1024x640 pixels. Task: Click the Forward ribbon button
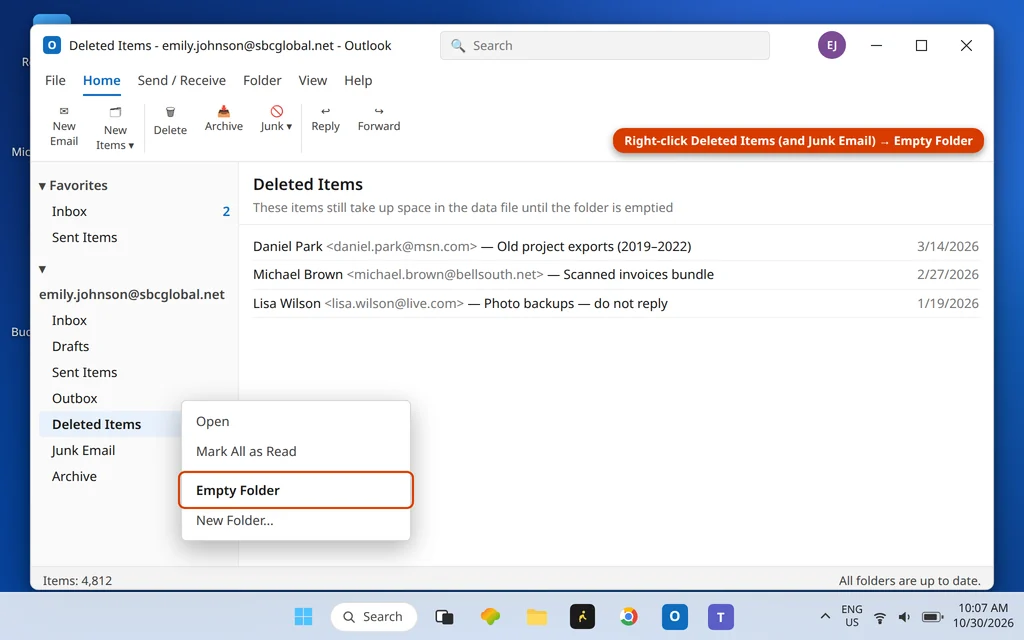[x=379, y=120]
